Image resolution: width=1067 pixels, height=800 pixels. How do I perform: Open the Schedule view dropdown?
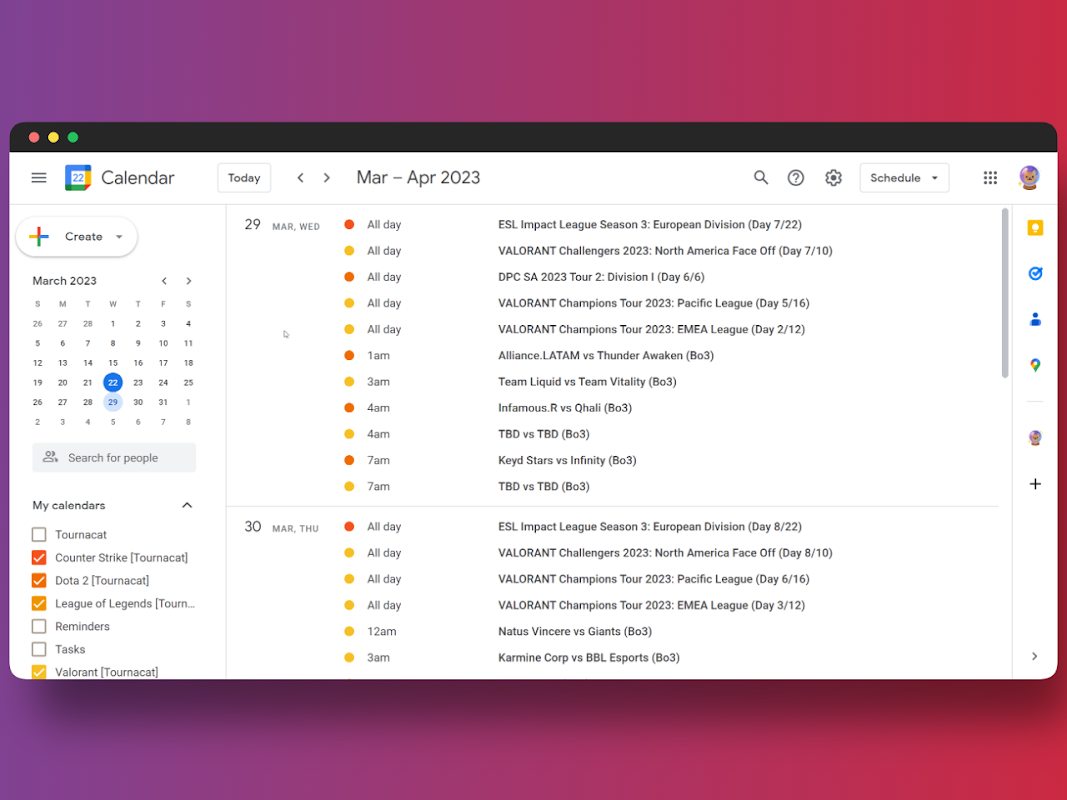coord(904,178)
